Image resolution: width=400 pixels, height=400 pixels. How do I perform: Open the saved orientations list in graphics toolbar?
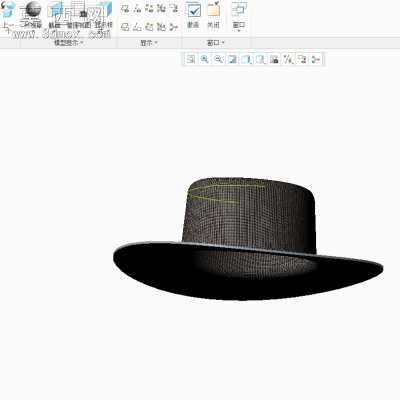pos(260,60)
